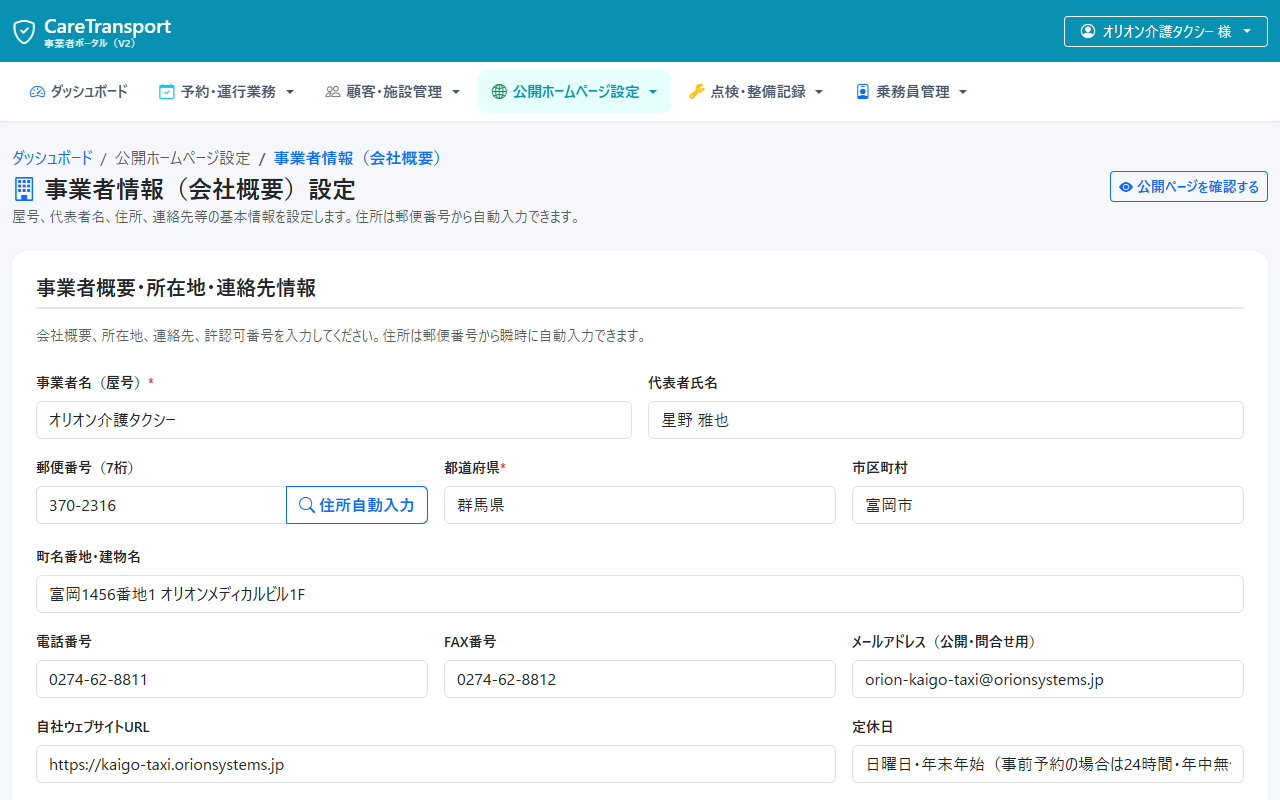Click the 代表者氏名 input field
The width and height of the screenshot is (1280, 800).
click(x=946, y=420)
